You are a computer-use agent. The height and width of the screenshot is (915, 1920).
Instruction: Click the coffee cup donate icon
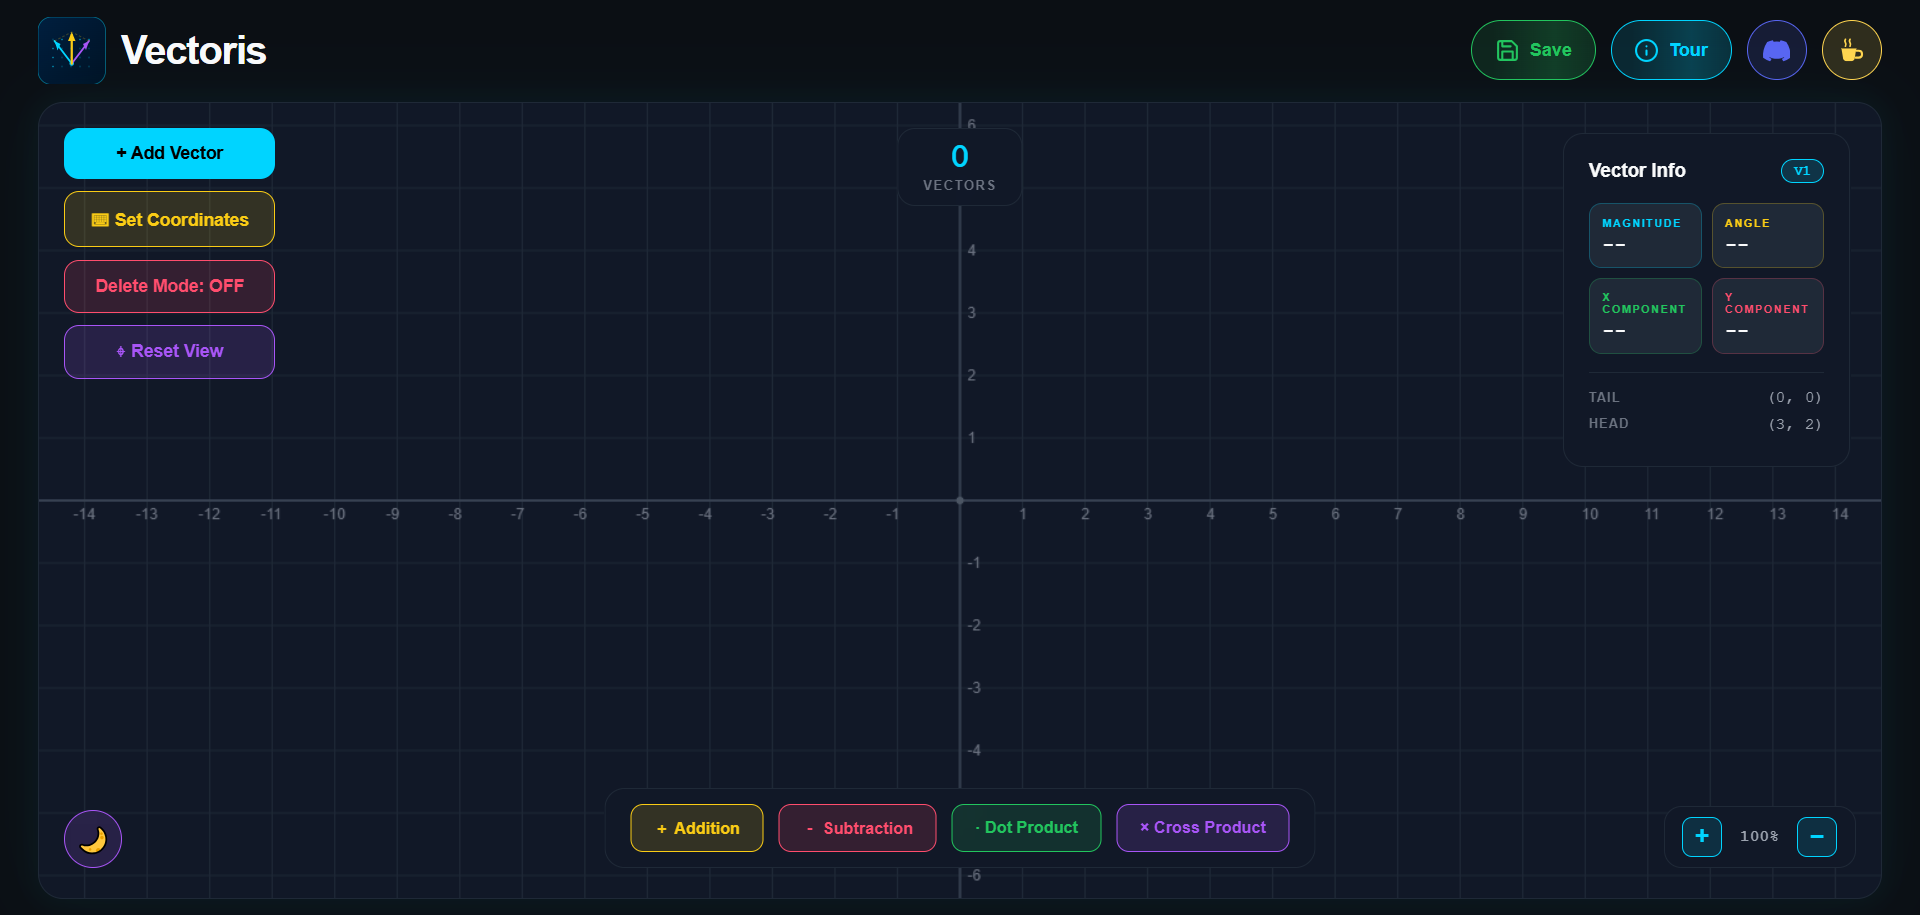[1851, 50]
